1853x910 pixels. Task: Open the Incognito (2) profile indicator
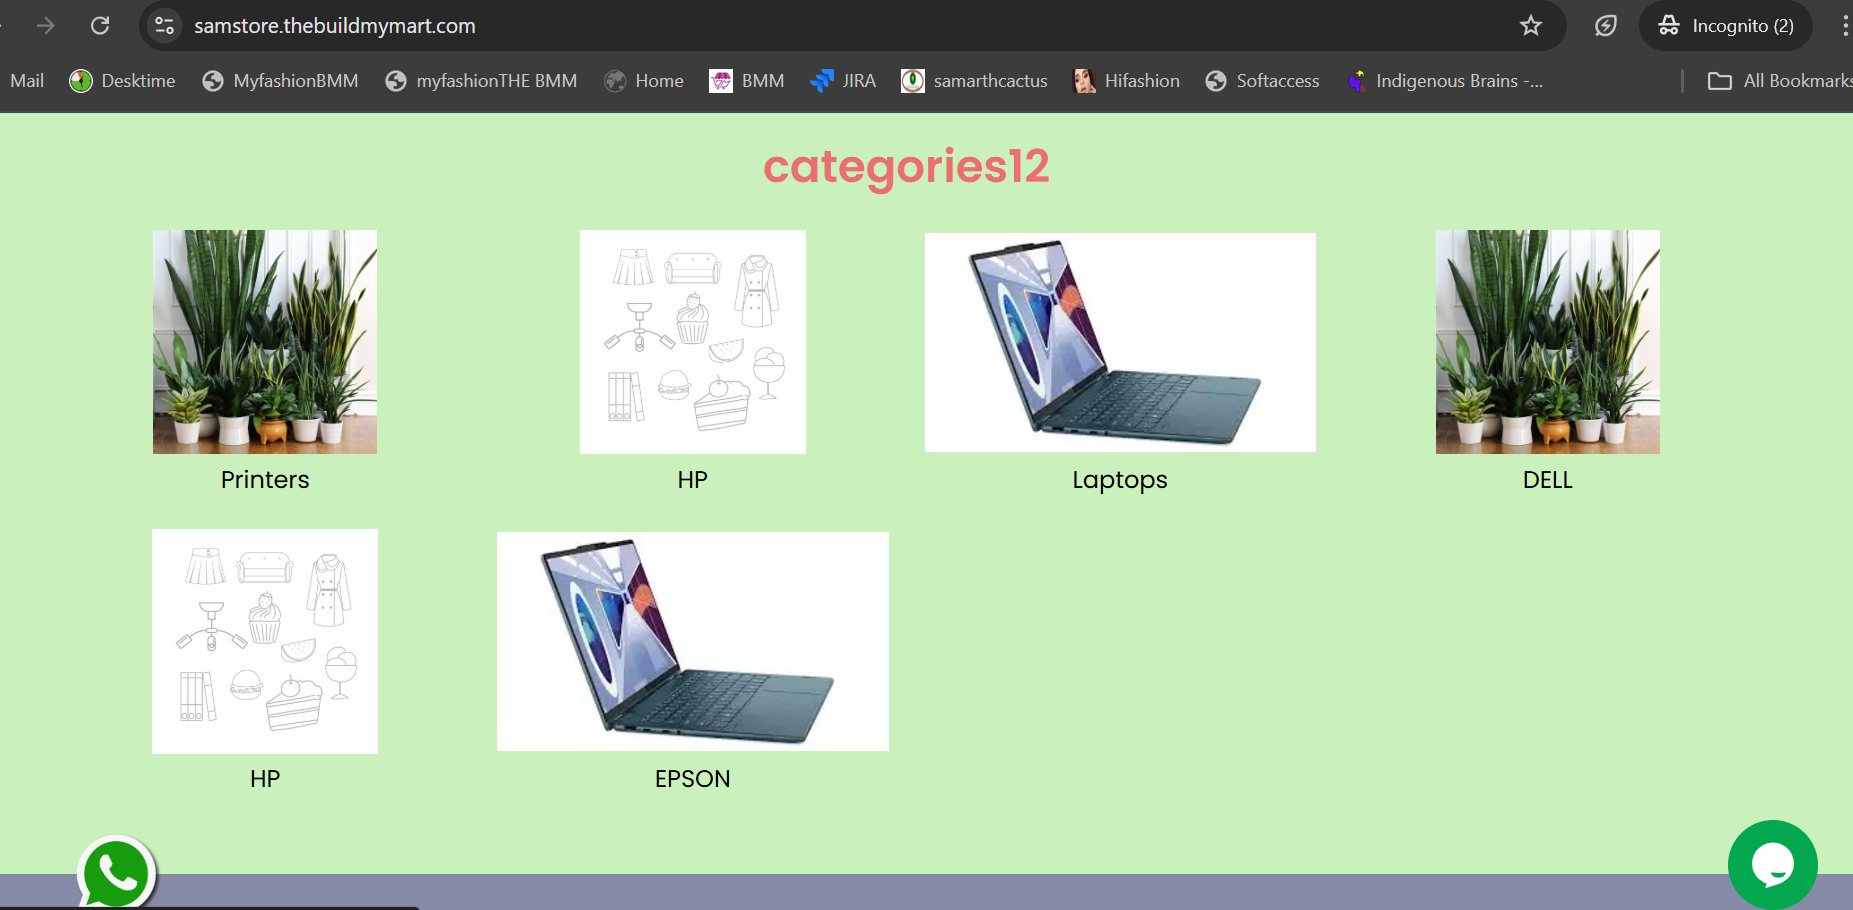tap(1726, 26)
